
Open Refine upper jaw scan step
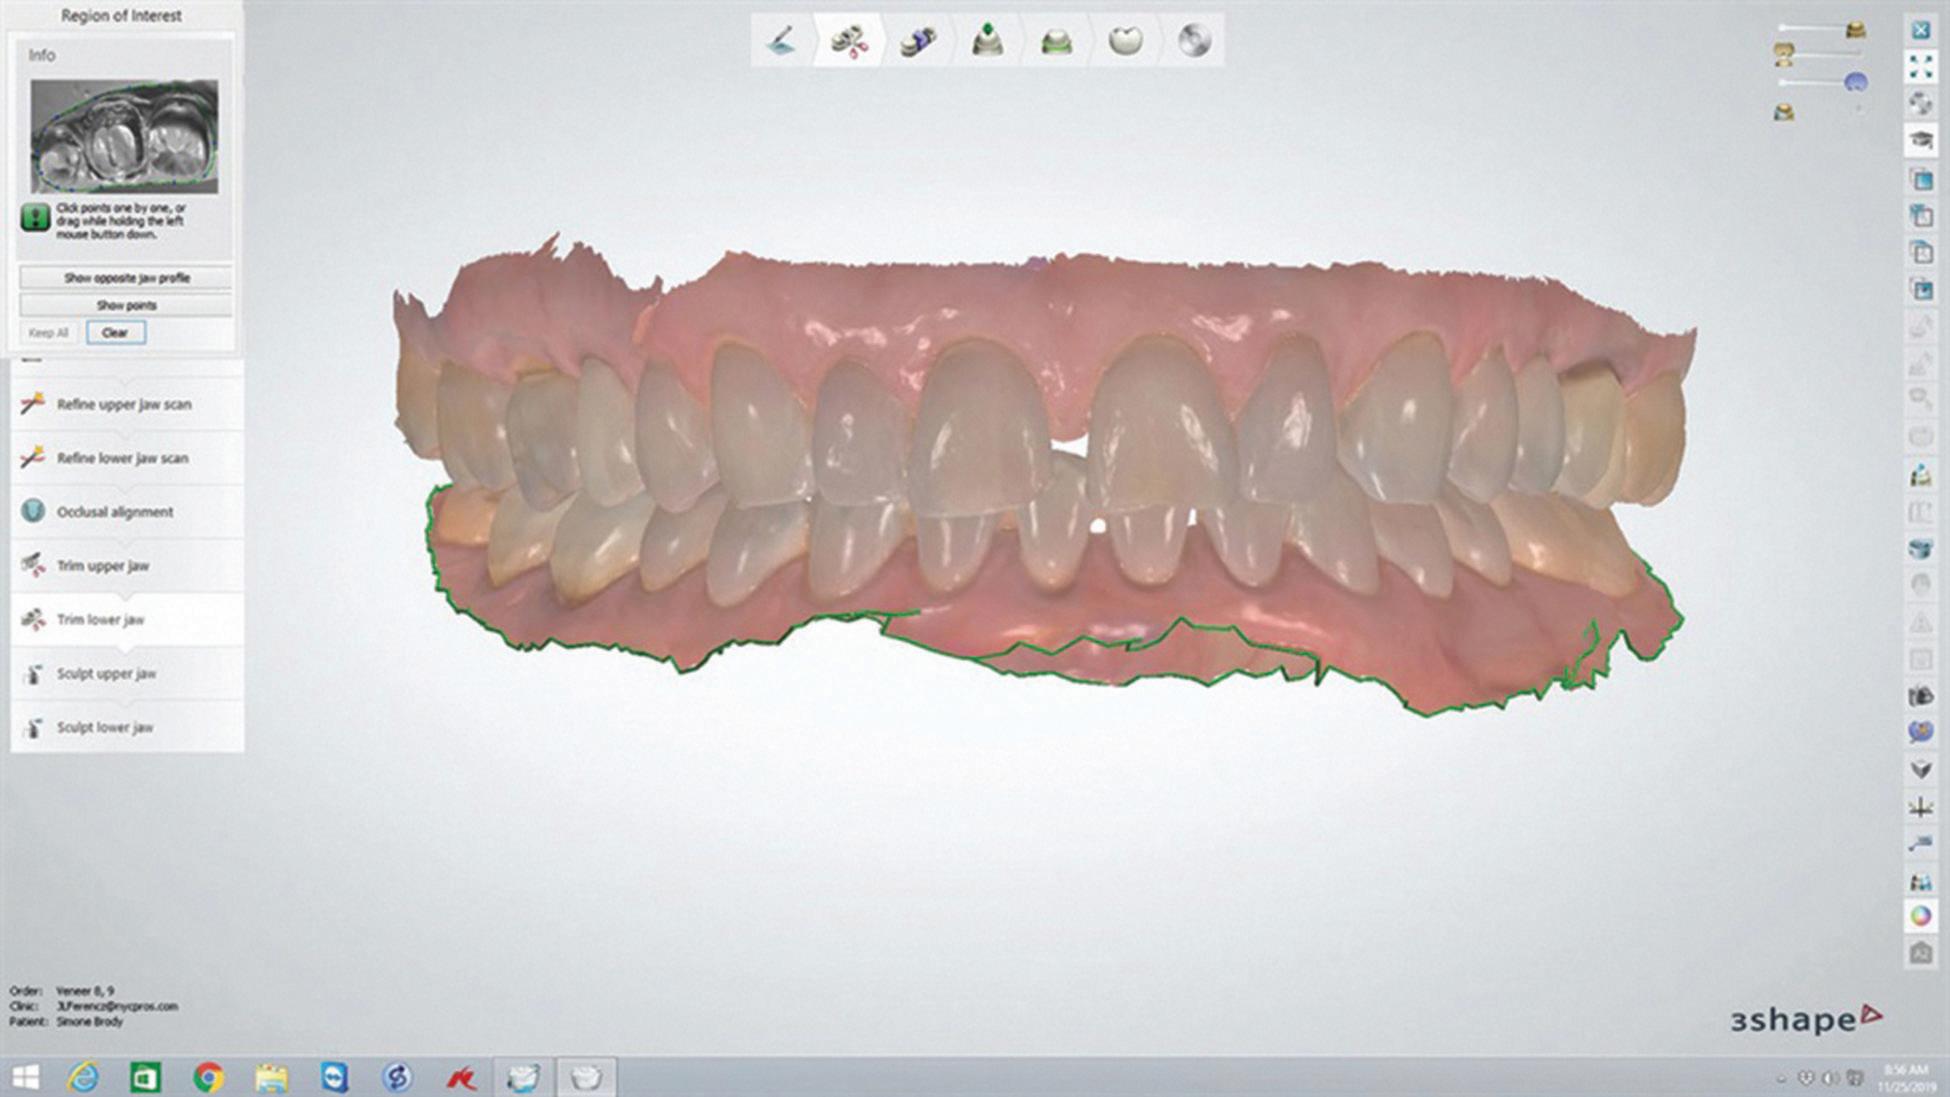coord(123,404)
